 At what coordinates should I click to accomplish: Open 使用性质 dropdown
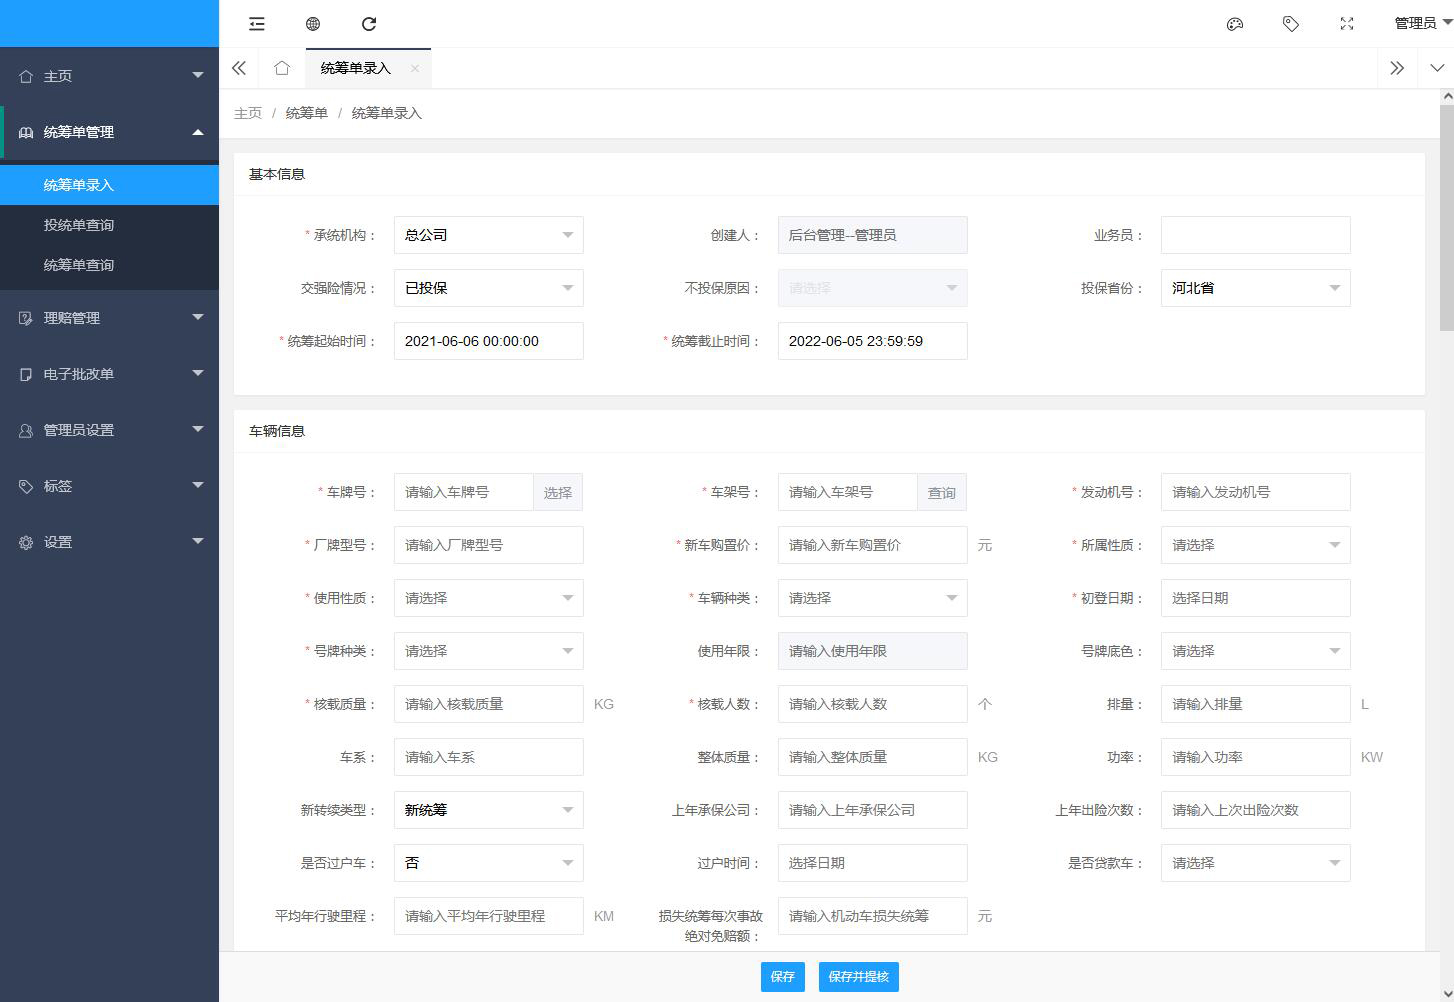(489, 598)
